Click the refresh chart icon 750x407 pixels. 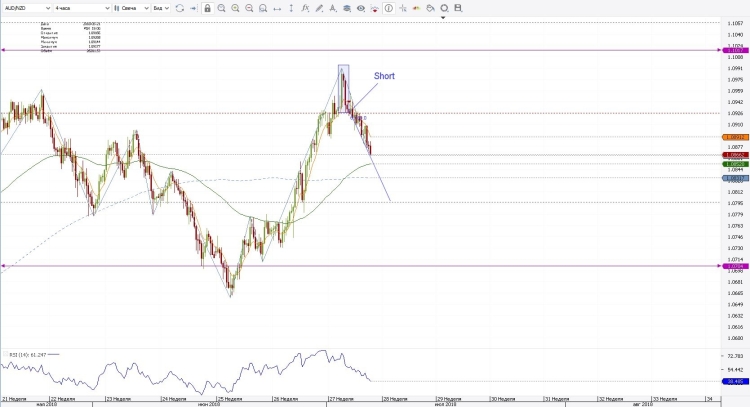[x=180, y=8]
